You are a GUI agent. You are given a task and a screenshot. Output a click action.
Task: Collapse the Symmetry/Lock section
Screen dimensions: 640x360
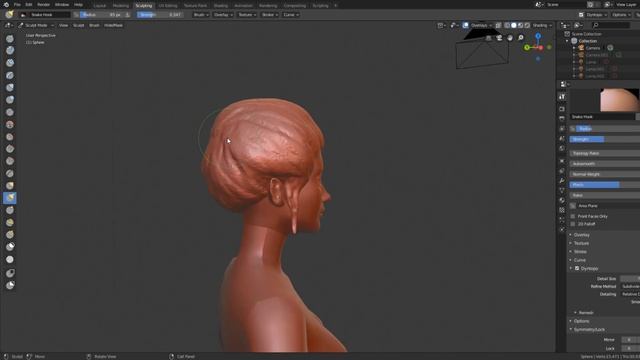pyautogui.click(x=589, y=330)
